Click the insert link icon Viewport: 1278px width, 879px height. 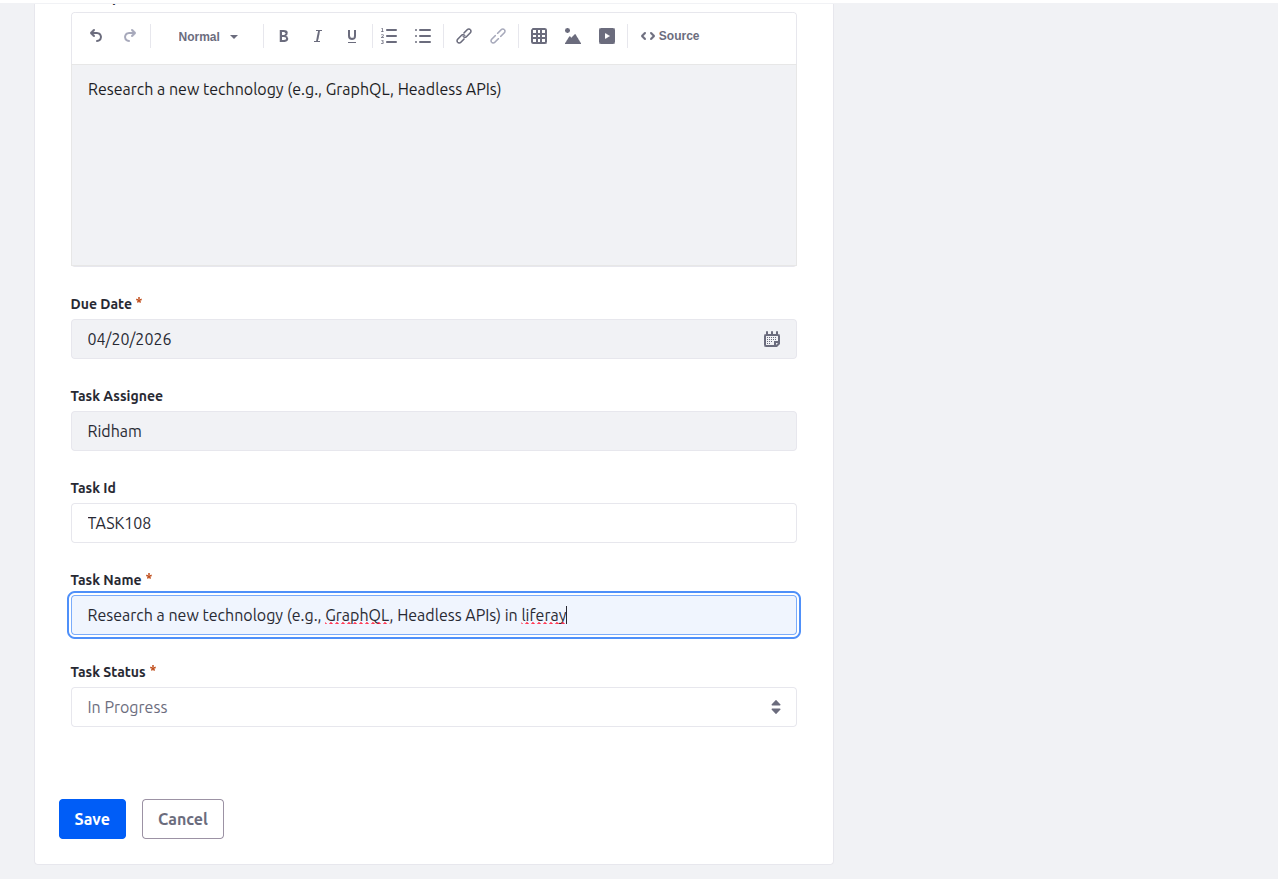[x=464, y=36]
